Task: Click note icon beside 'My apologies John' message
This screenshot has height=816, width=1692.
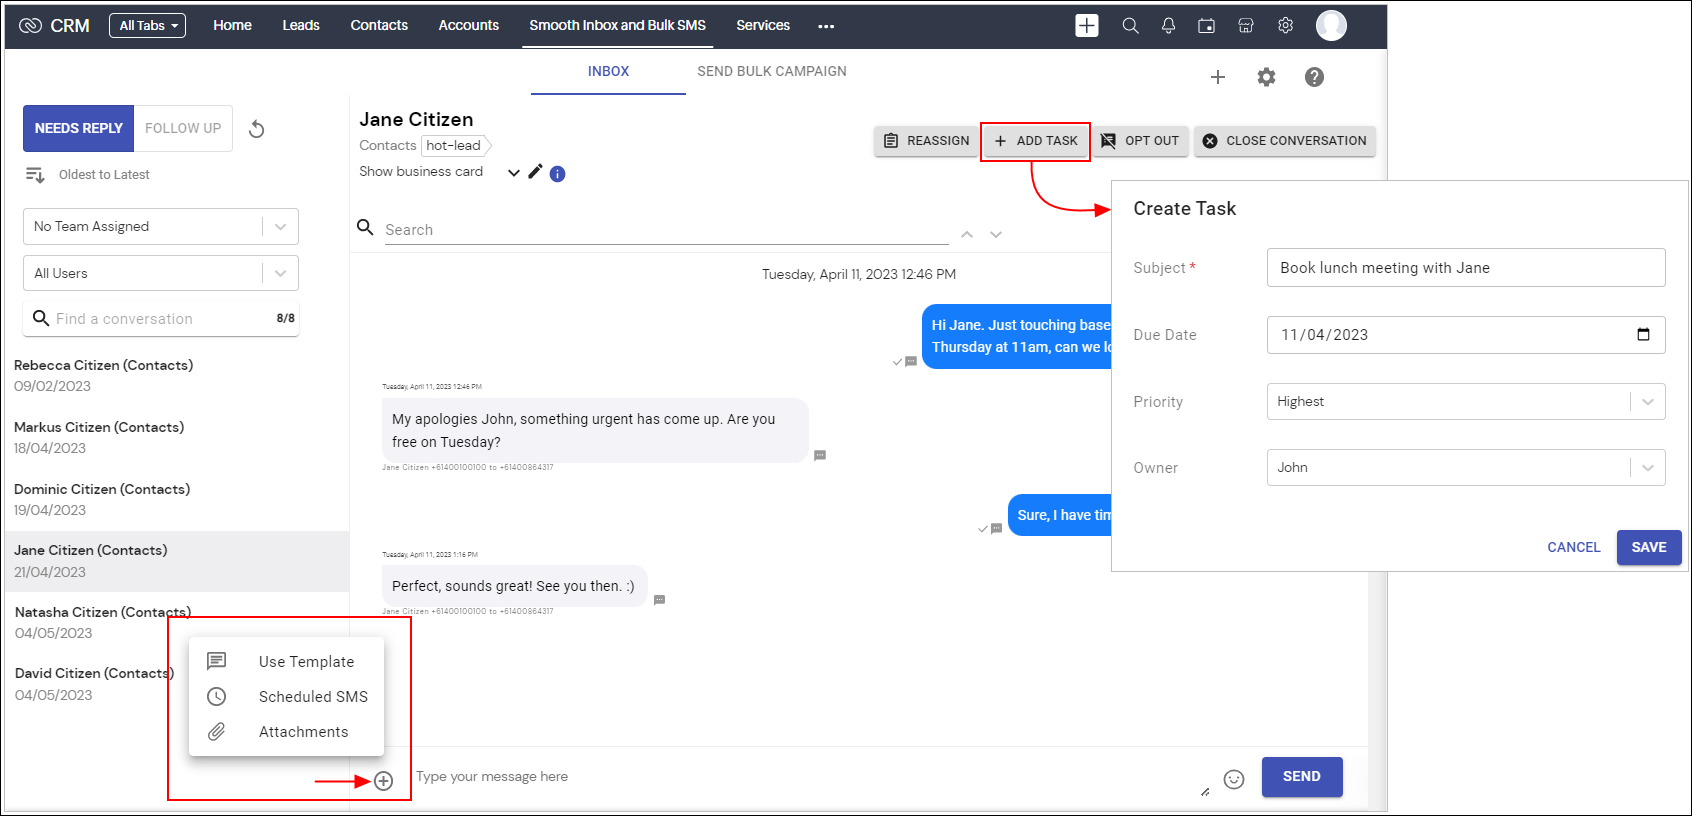Action: pyautogui.click(x=820, y=455)
